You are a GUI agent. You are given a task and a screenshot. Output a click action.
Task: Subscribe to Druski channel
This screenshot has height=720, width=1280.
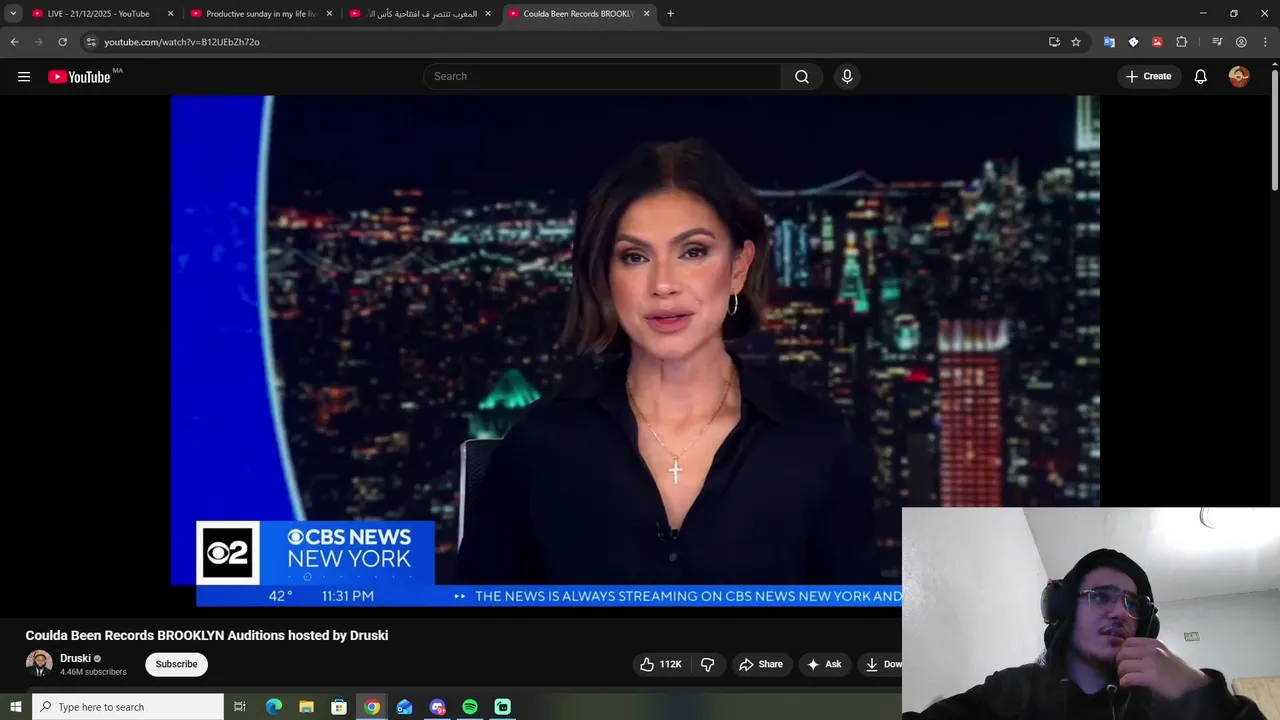click(176, 664)
